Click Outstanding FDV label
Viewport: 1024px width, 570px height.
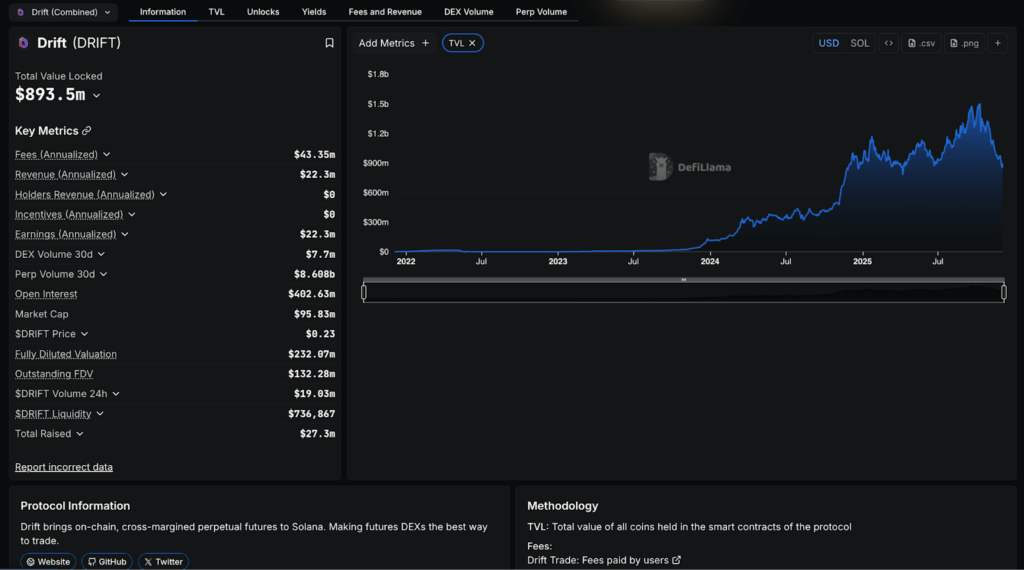(54, 373)
